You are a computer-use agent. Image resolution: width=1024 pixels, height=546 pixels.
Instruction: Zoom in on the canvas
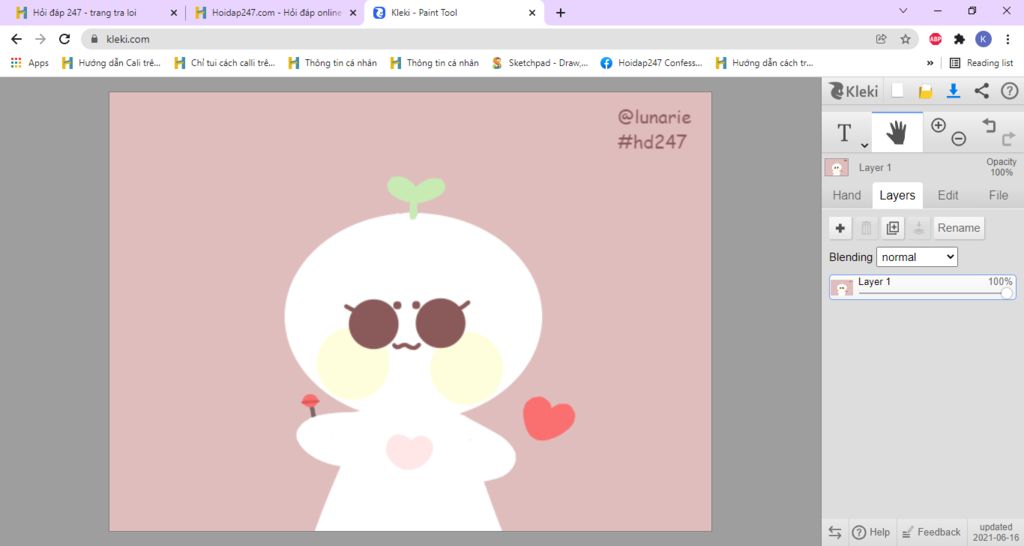point(938,125)
